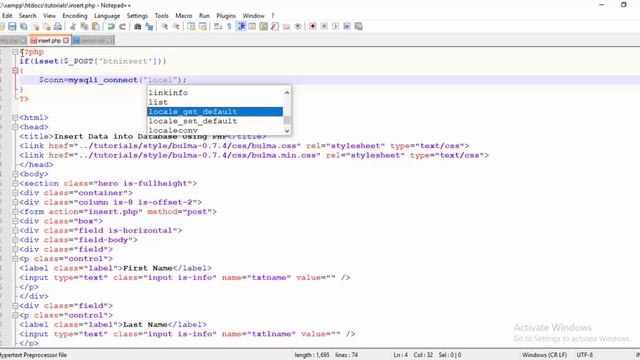Viewport: 640px width, 360px height.
Task: Open the Function List panel icon
Action: [x=275, y=27]
